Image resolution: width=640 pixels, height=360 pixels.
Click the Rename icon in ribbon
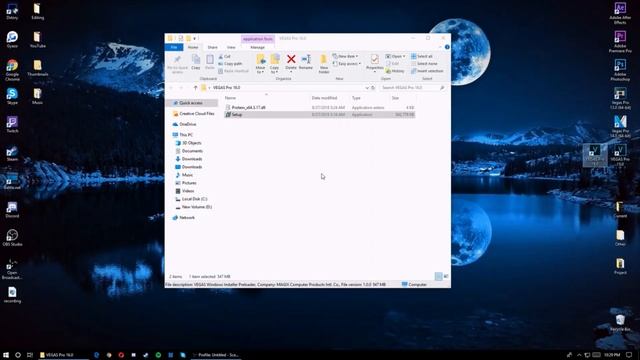[x=306, y=62]
